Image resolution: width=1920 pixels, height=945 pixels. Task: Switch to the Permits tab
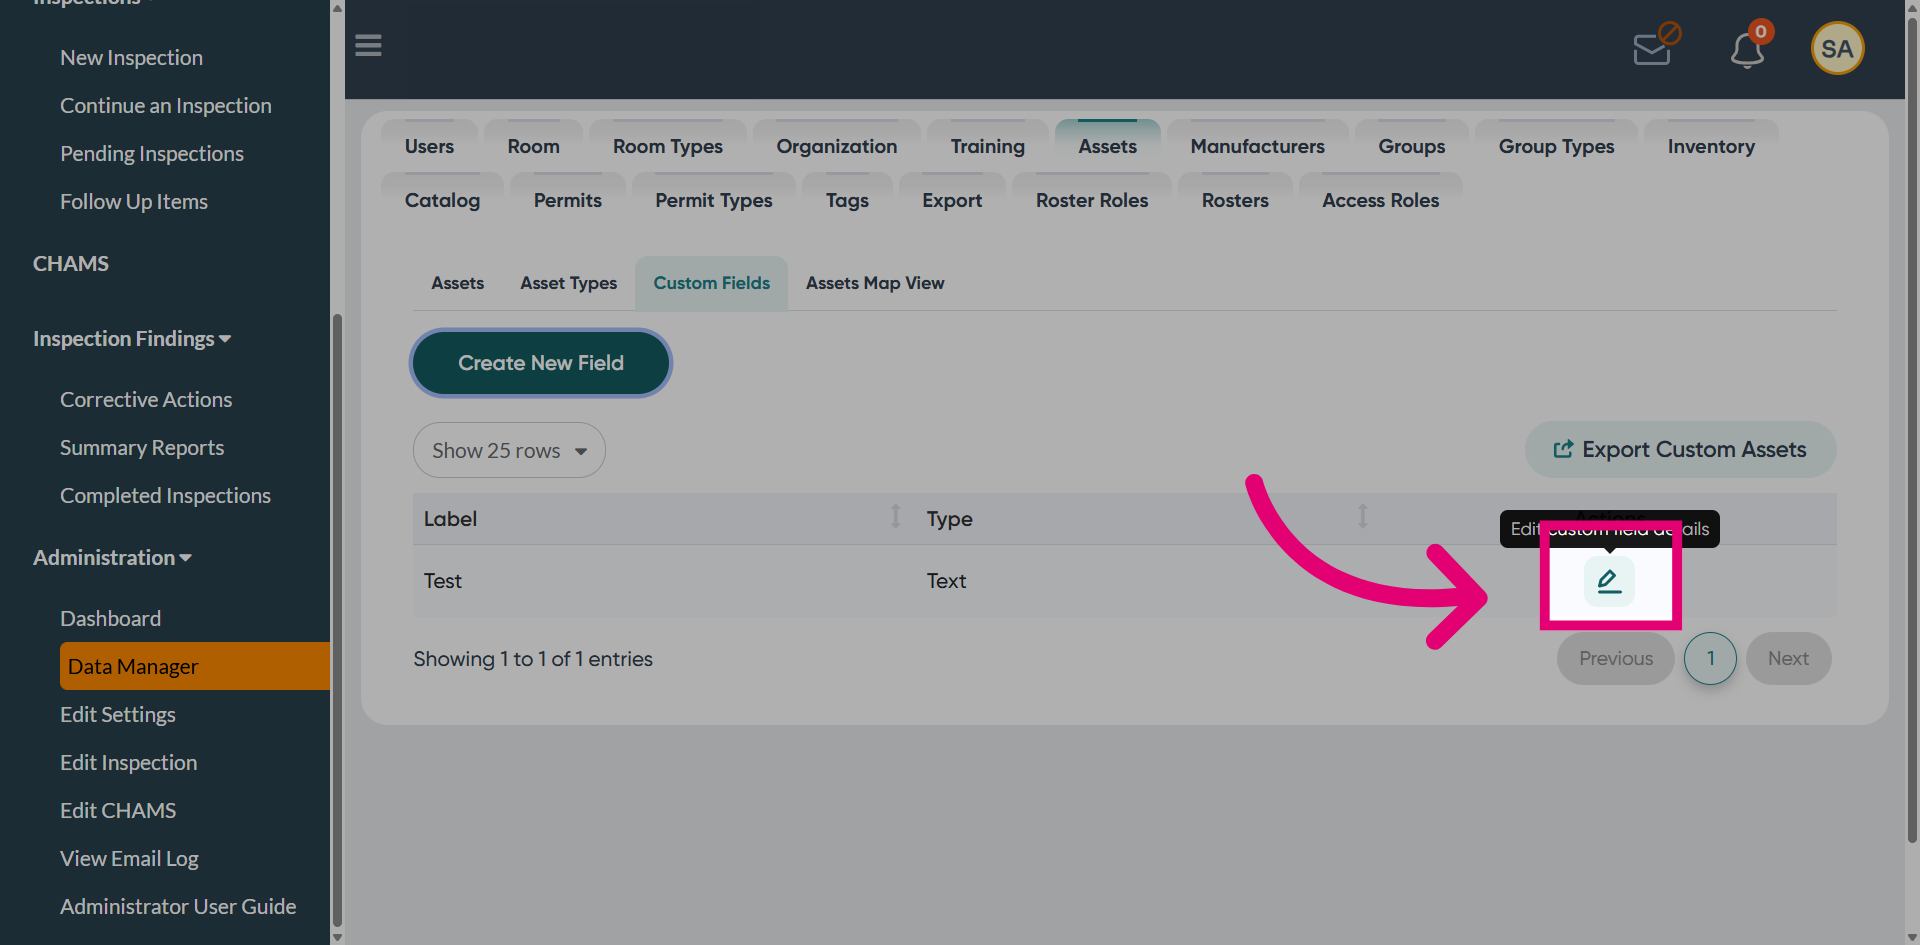[567, 200]
